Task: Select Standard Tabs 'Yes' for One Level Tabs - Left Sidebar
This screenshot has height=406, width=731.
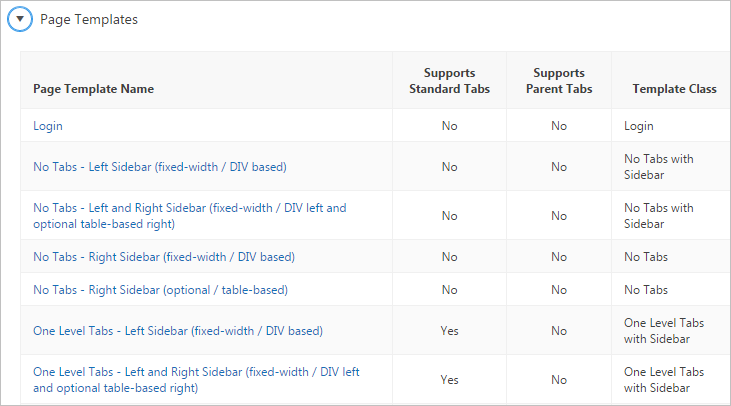Action: coord(449,331)
